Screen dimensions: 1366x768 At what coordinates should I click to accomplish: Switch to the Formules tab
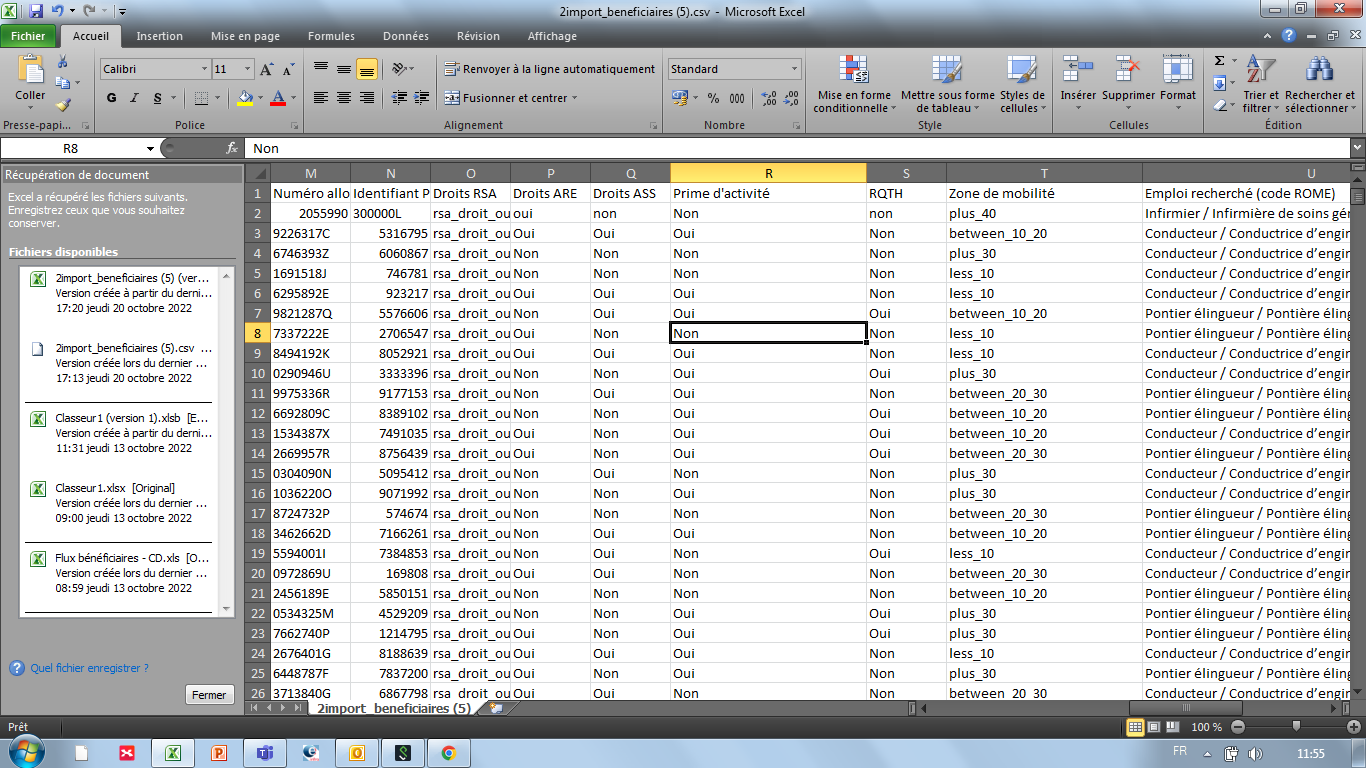pyautogui.click(x=331, y=36)
